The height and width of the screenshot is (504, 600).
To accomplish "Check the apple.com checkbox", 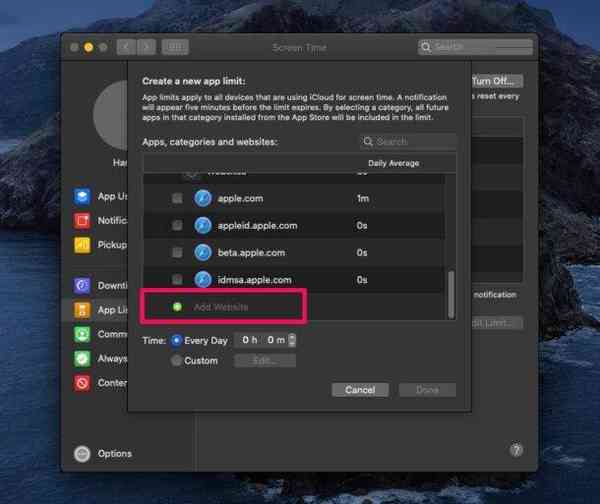I will pos(177,198).
